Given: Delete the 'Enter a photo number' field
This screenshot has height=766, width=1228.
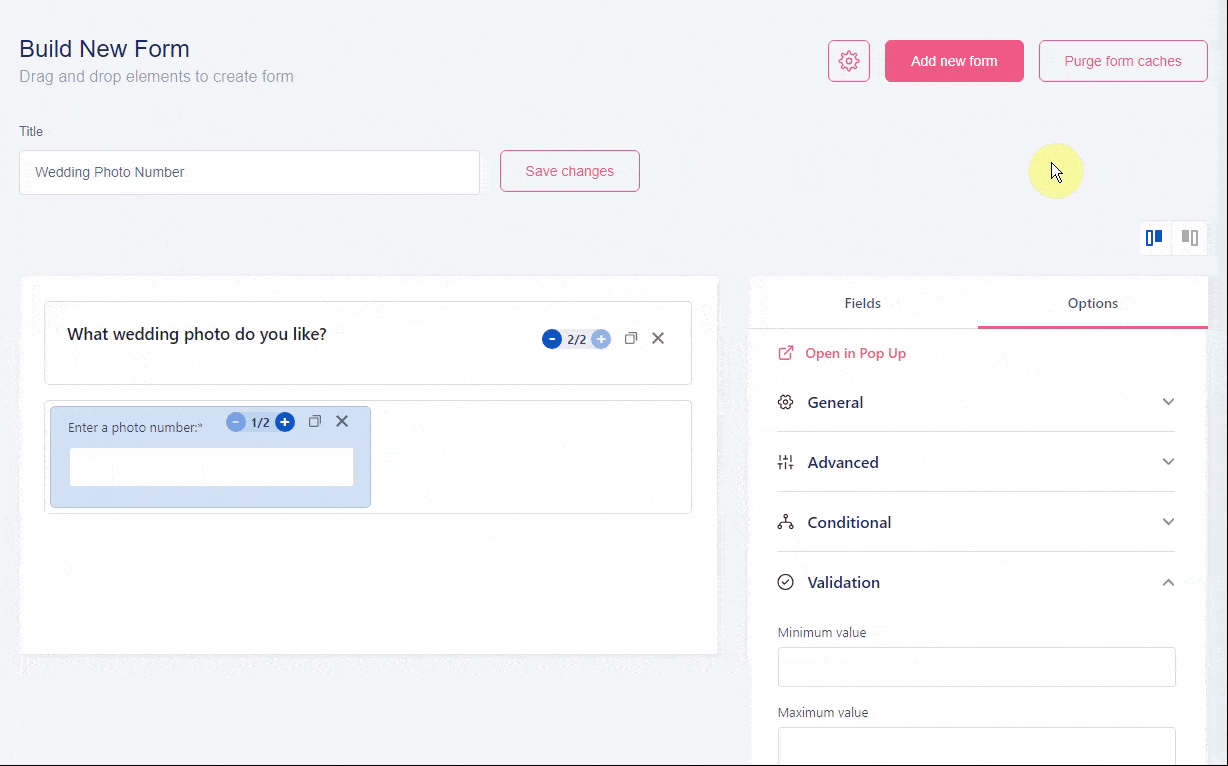Looking at the screenshot, I should click(x=342, y=422).
